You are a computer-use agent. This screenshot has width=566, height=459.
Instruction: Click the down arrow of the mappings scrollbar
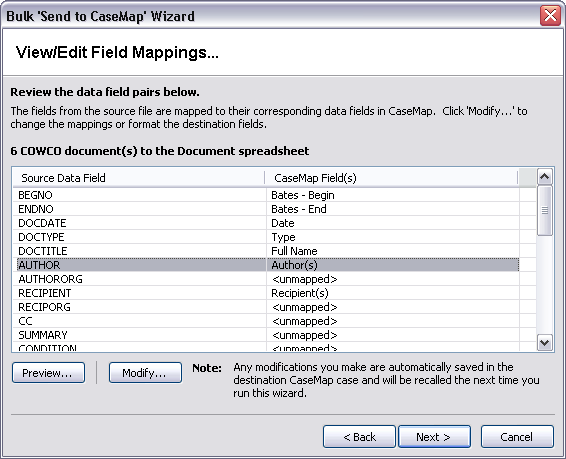544,342
